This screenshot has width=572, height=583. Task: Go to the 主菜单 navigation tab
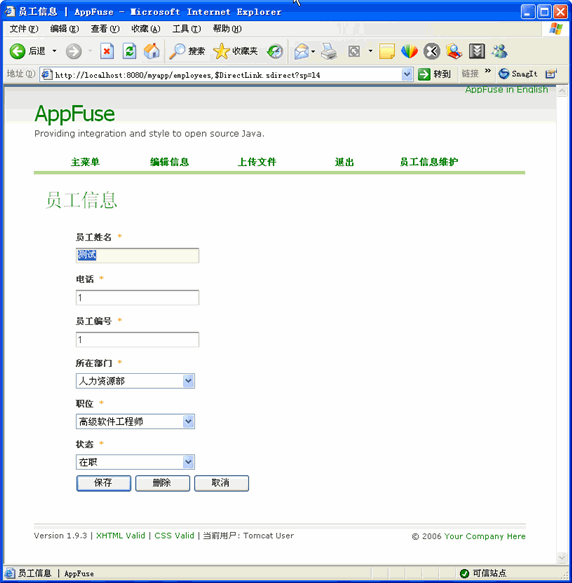click(x=85, y=162)
